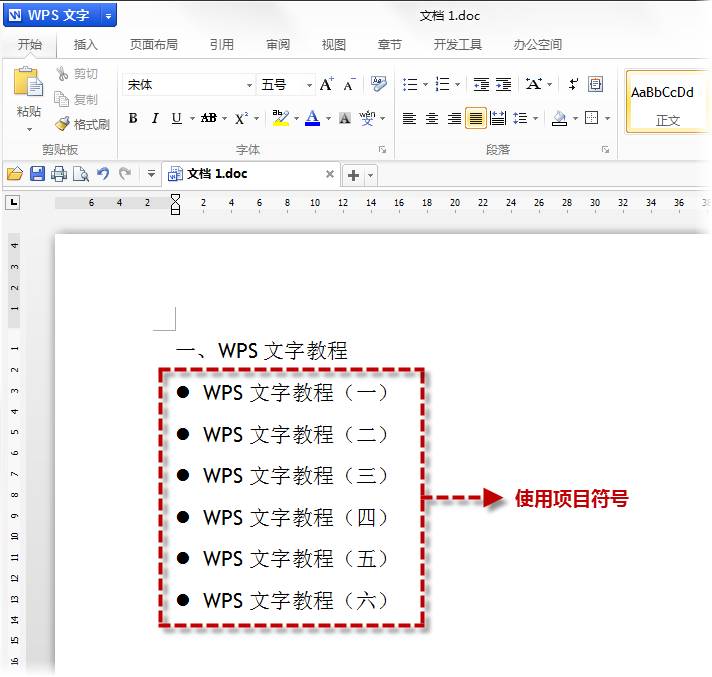The image size is (712, 677).
Task: Save the document with floppy disk icon
Action: [37, 174]
